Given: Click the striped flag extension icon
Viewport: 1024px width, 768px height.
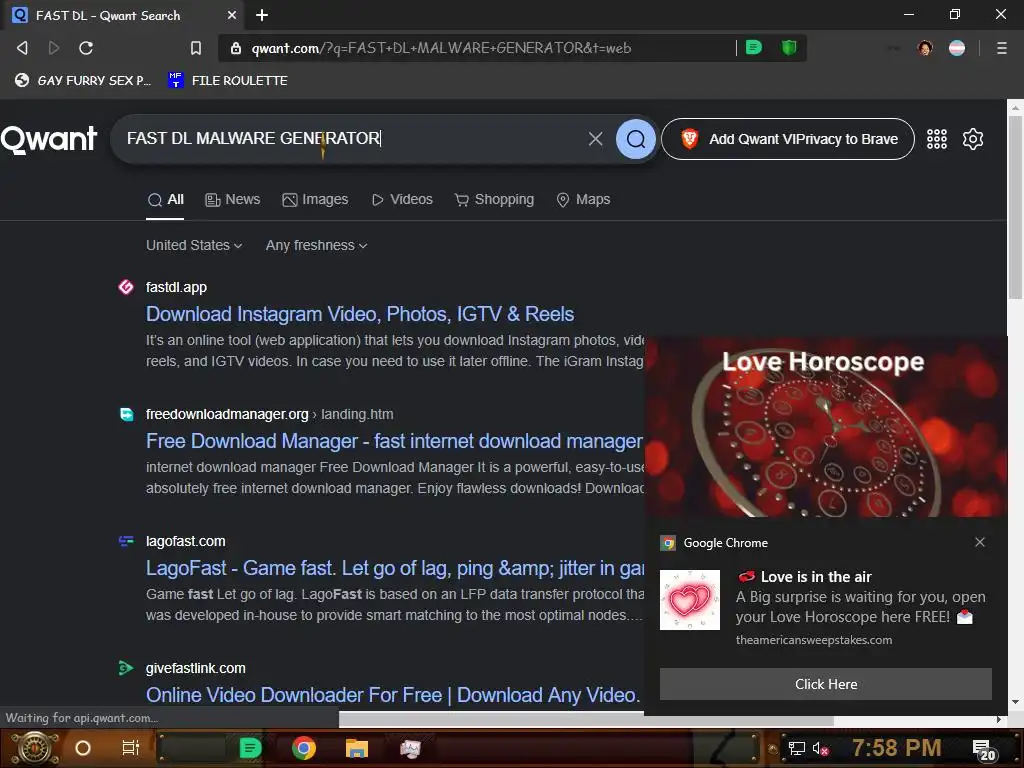Looking at the screenshot, I should (x=957, y=48).
